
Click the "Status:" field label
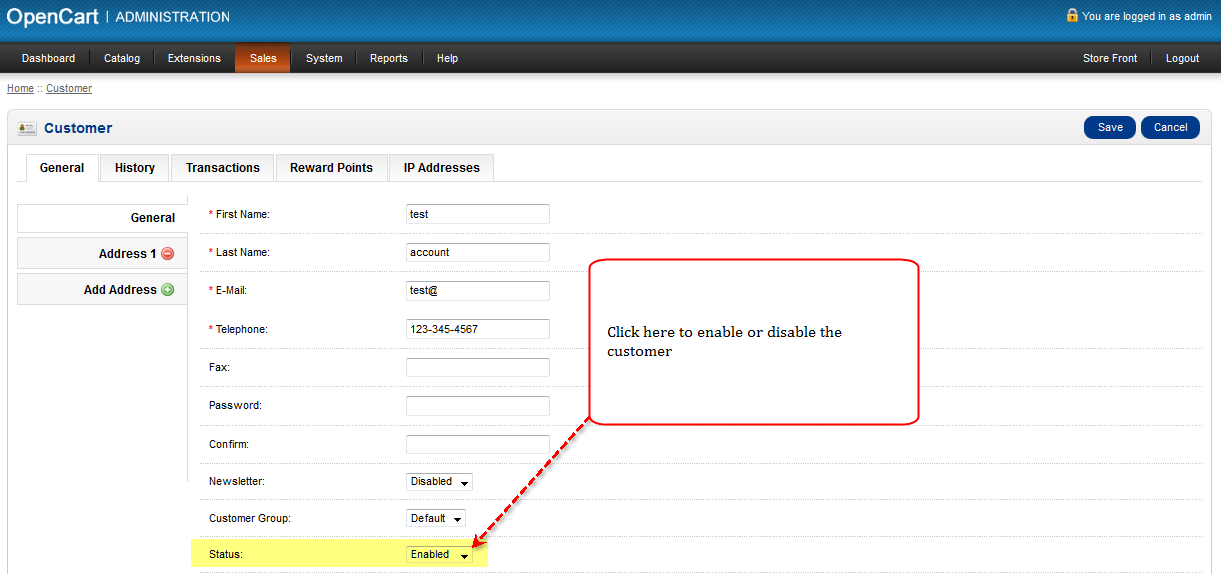click(226, 554)
